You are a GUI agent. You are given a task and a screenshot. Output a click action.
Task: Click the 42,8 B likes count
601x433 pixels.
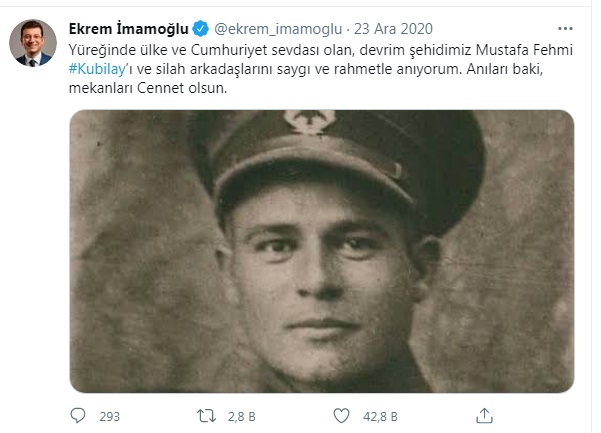tap(380, 417)
